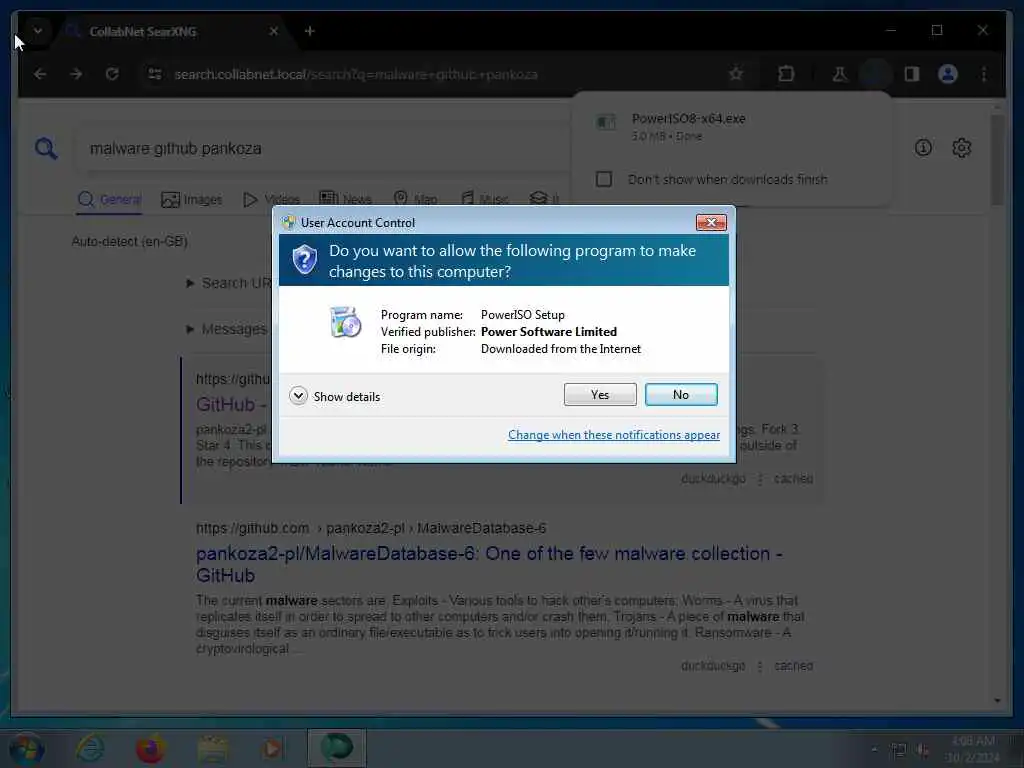Expand the Messages section
1024x768 pixels.
[227, 328]
